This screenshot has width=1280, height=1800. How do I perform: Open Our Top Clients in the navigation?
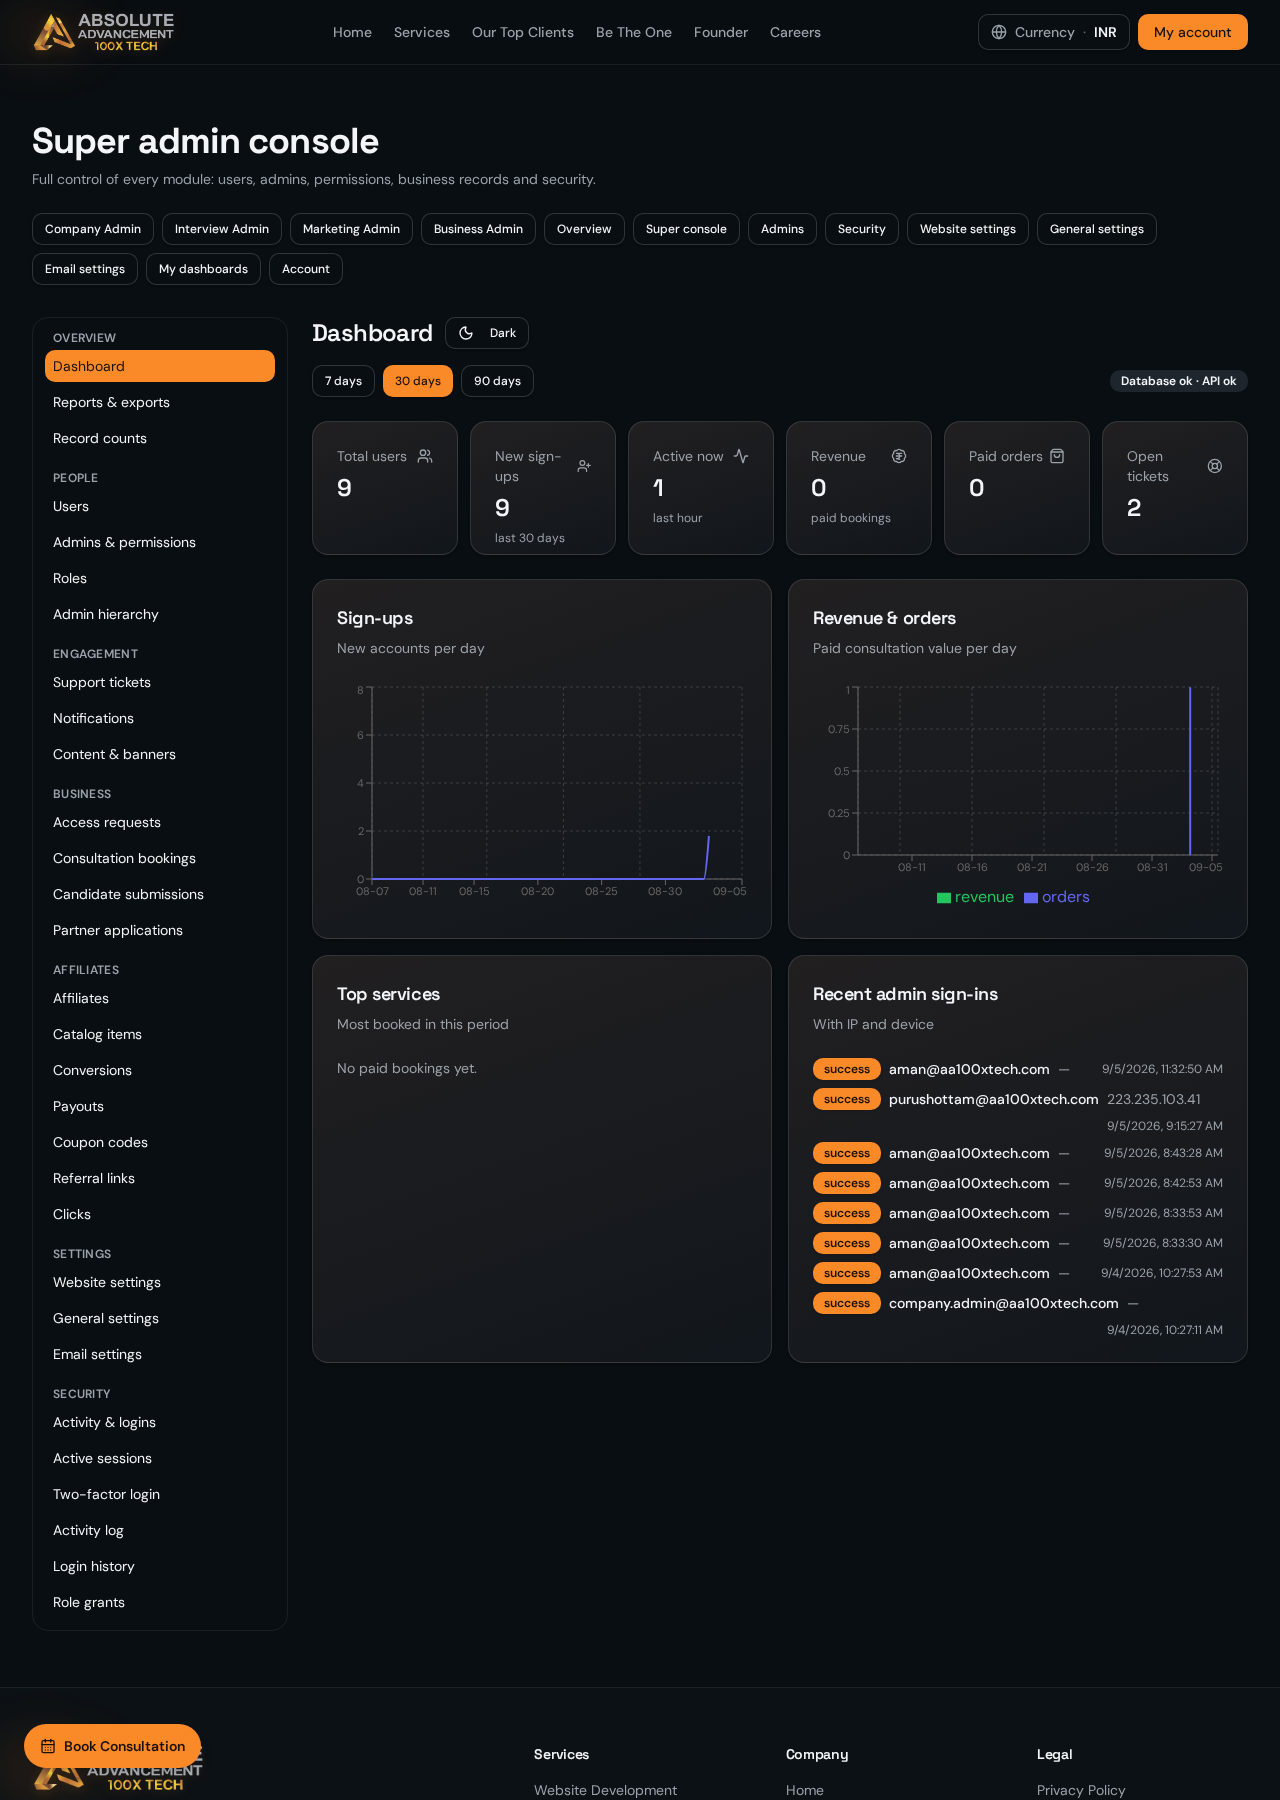523,32
